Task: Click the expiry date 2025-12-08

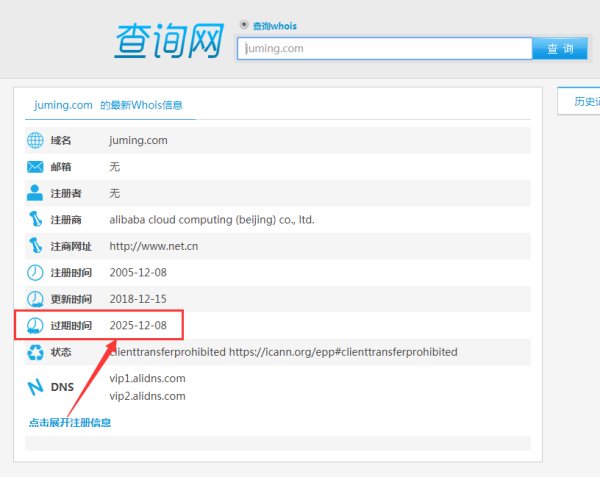Action: pos(138,325)
